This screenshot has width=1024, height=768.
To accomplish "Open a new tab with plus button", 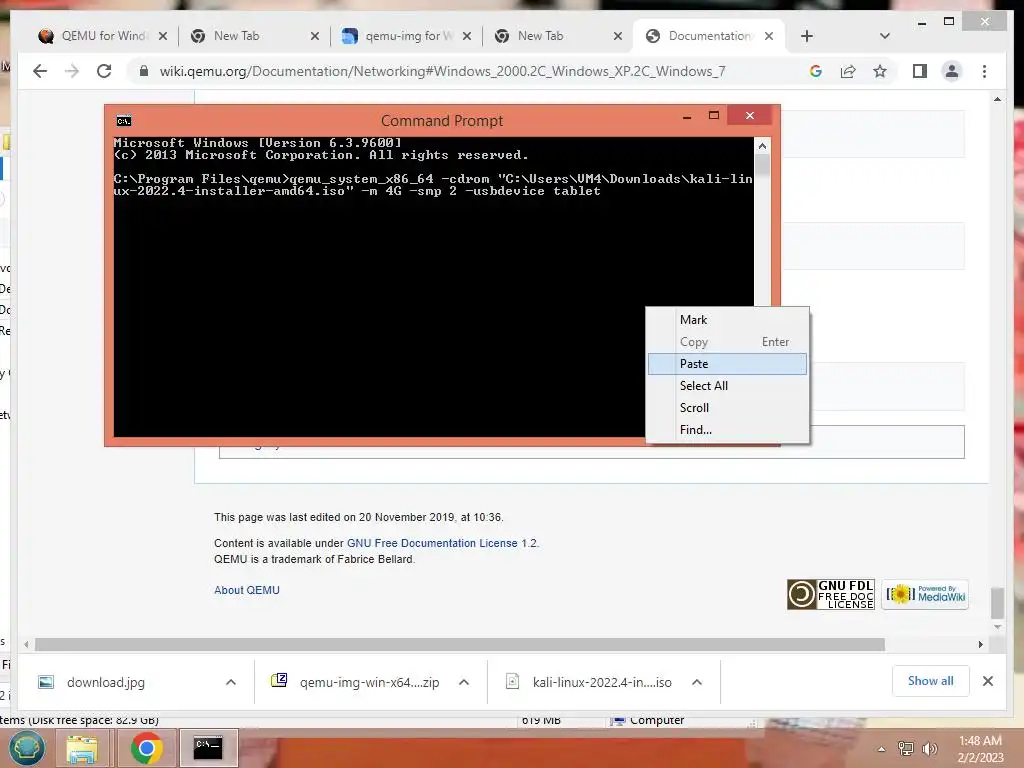I will [807, 36].
